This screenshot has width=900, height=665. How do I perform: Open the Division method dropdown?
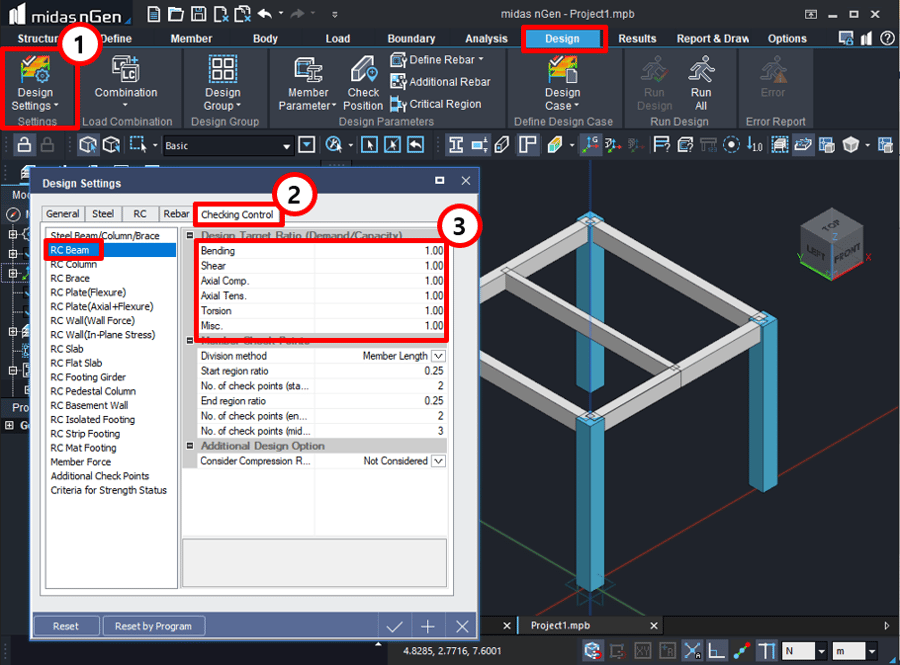point(439,356)
